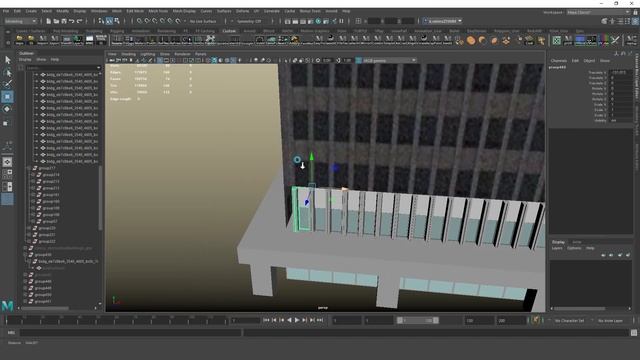Open the Modeling menu set dropdown
Image resolution: width=640 pixels, height=360 pixels.
tap(20, 21)
